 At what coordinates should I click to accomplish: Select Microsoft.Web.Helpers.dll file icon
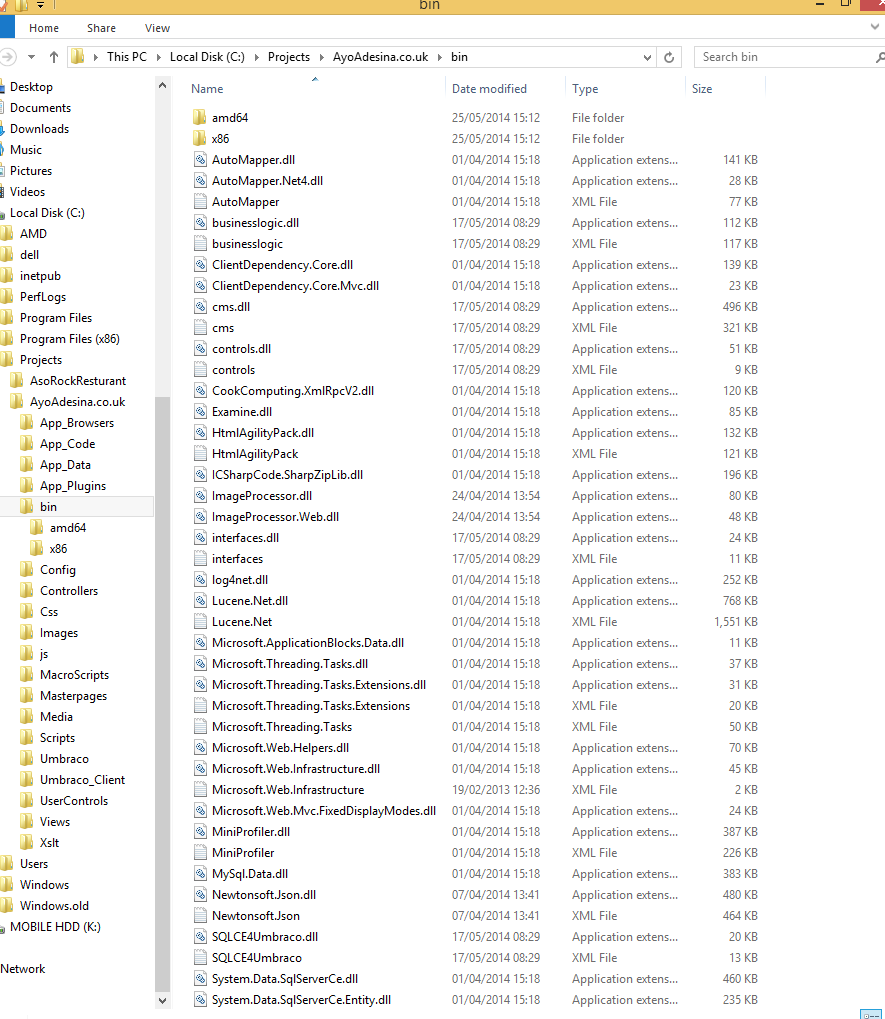[x=200, y=748]
